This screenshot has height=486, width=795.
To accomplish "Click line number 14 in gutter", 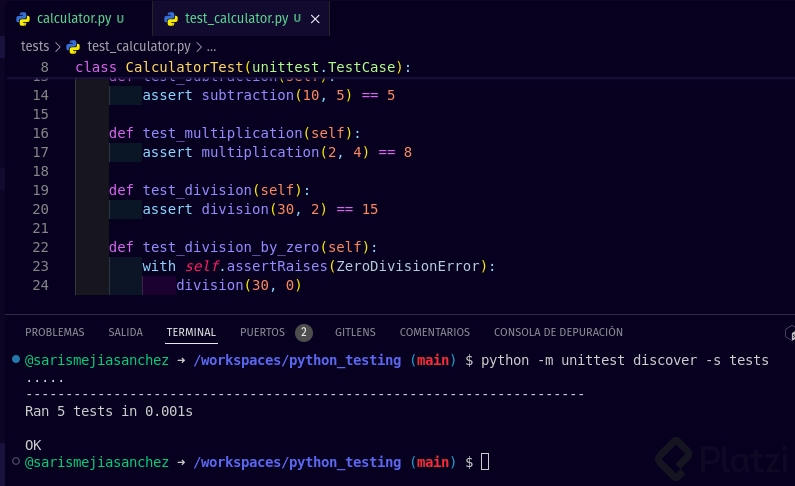I will click(x=41, y=95).
